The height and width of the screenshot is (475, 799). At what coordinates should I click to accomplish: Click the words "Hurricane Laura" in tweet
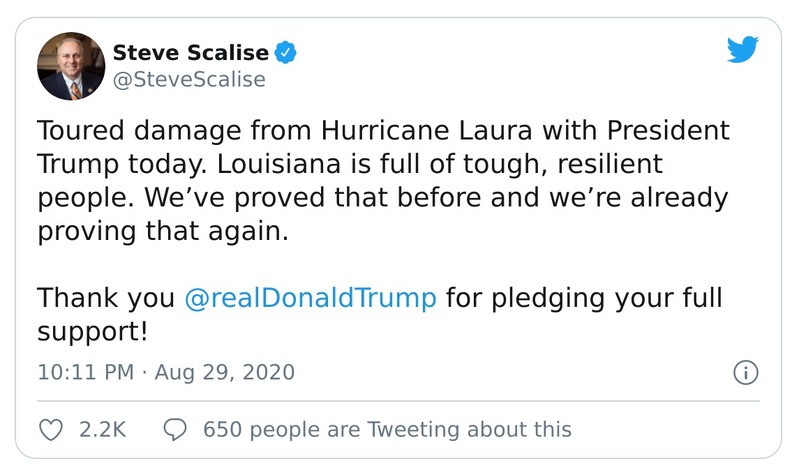[x=413, y=133]
